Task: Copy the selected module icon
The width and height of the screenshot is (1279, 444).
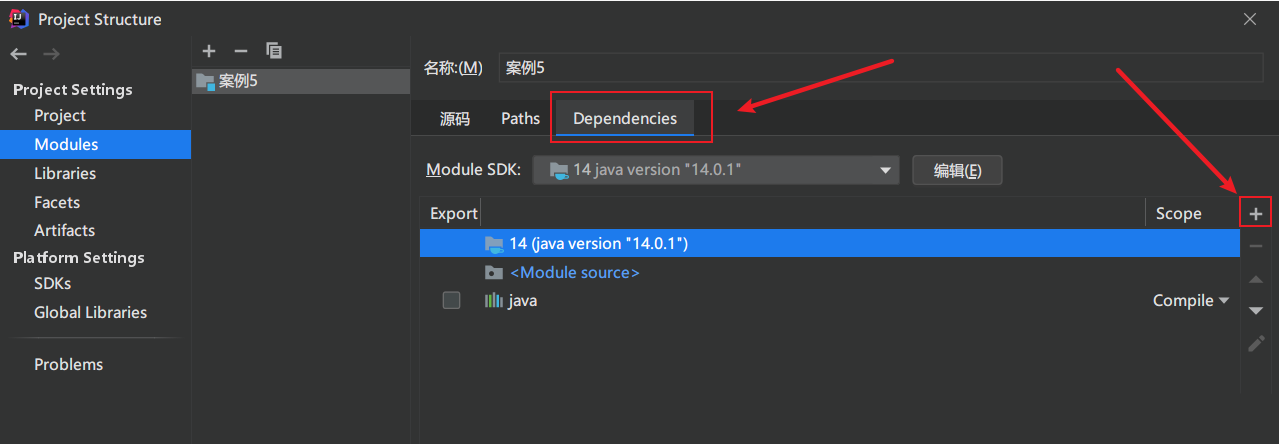Action: click(273, 51)
